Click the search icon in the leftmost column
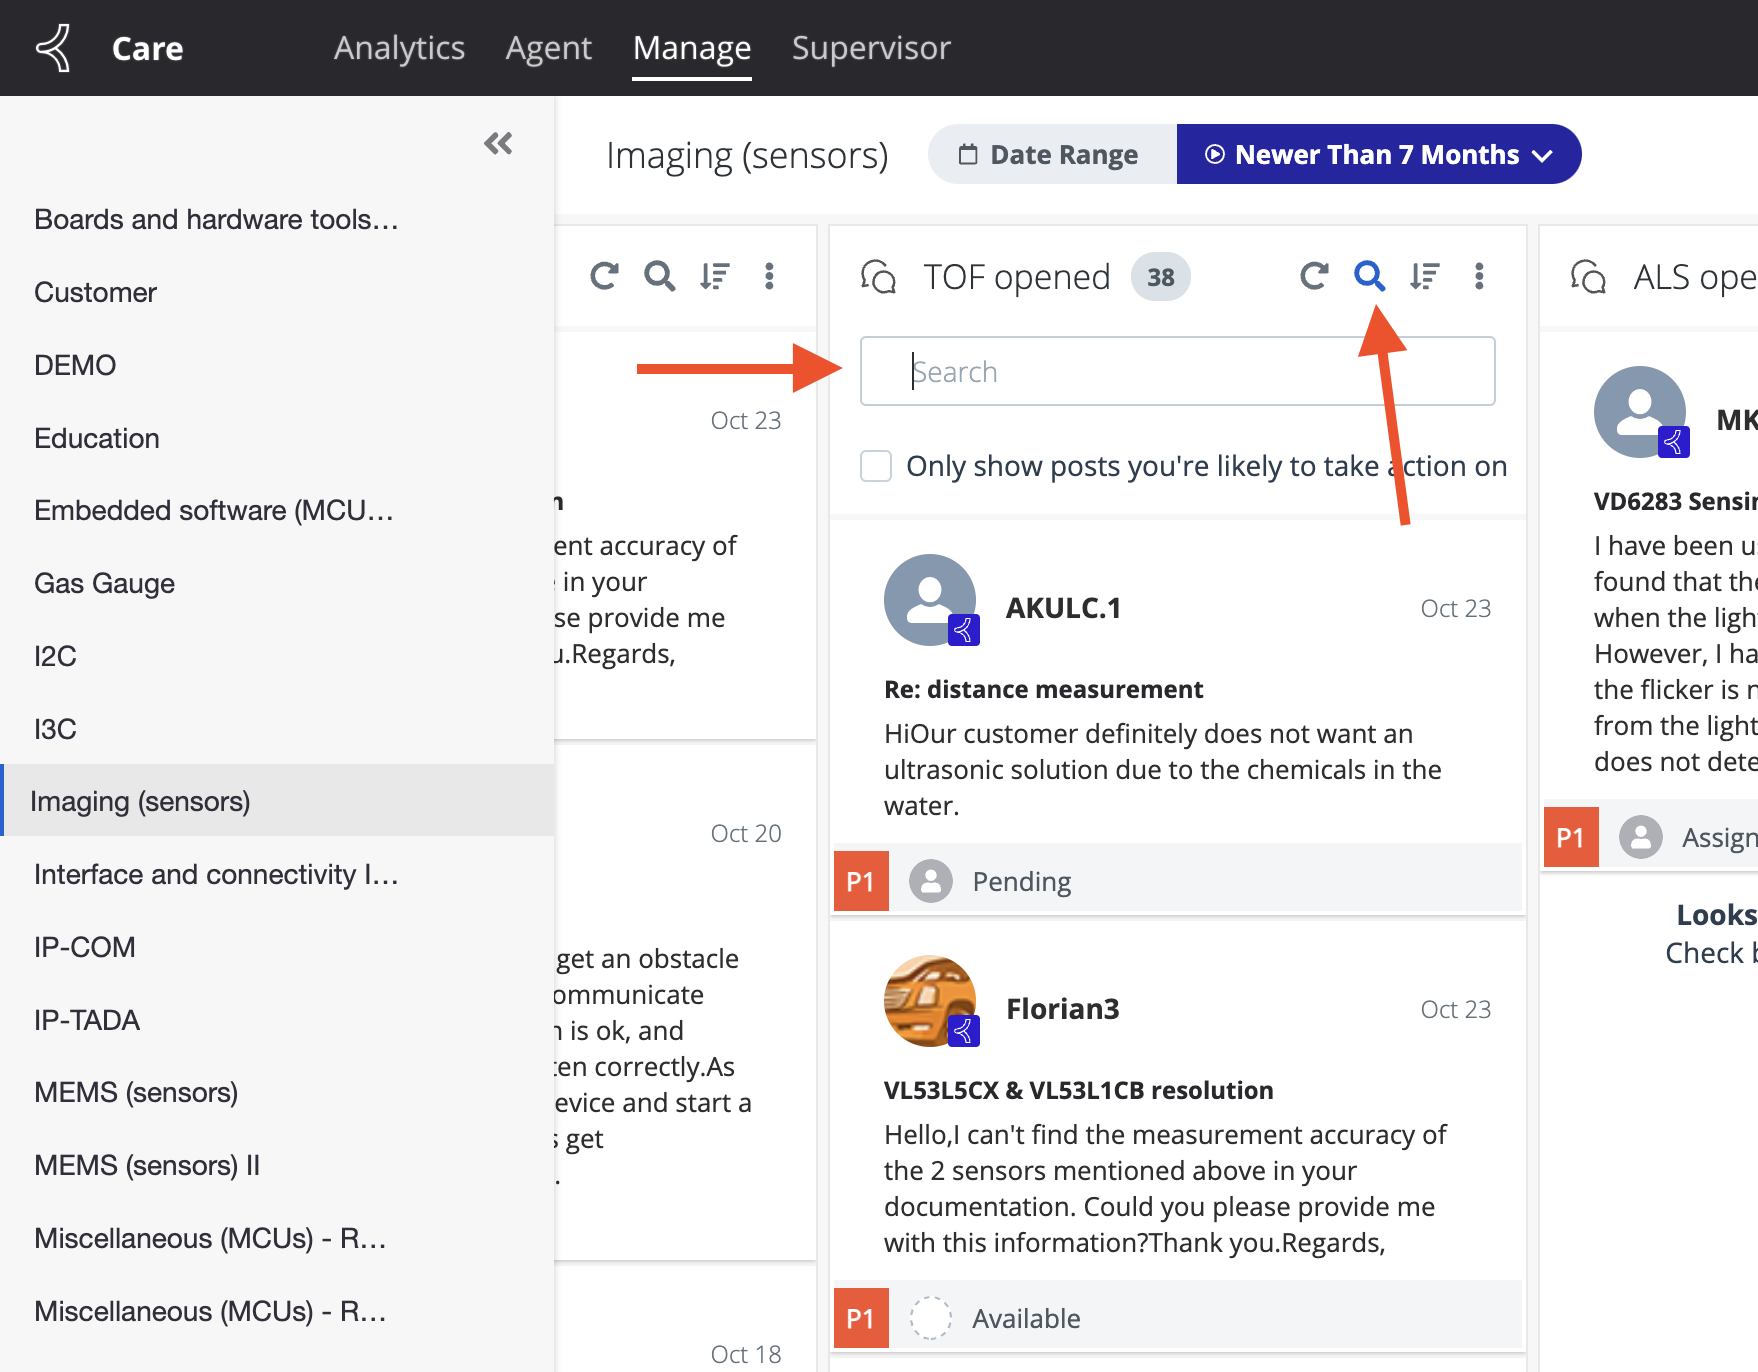 tap(659, 275)
